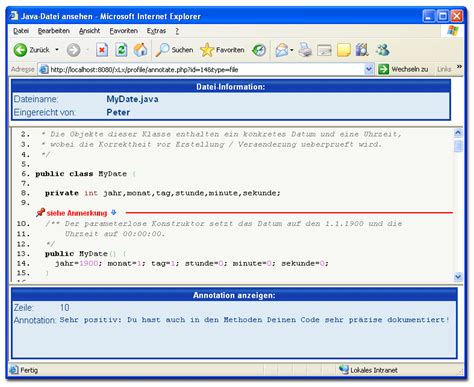Open the Ansicht menu
This screenshot has width=474, height=387.
click(x=89, y=31)
